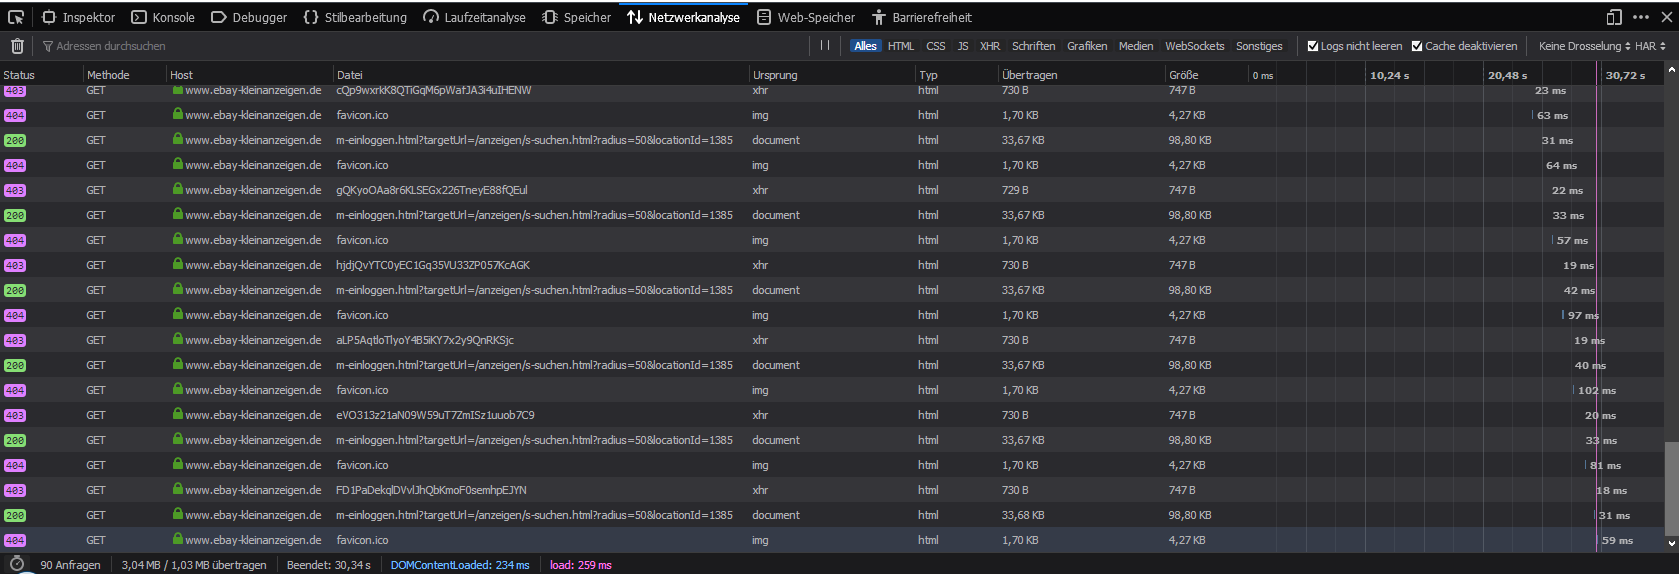This screenshot has width=1679, height=574.
Task: Open the devtools more options menu
Action: pos(1641,17)
